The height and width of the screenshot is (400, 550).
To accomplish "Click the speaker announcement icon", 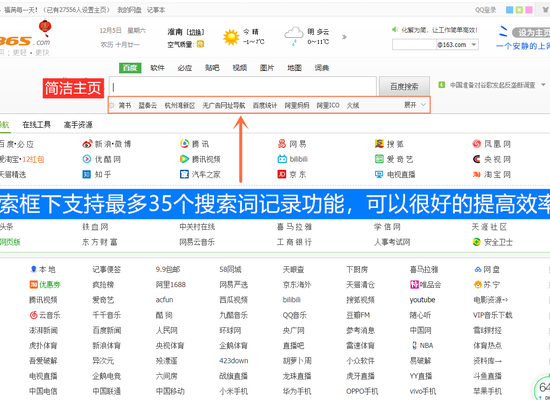I will click(395, 29).
